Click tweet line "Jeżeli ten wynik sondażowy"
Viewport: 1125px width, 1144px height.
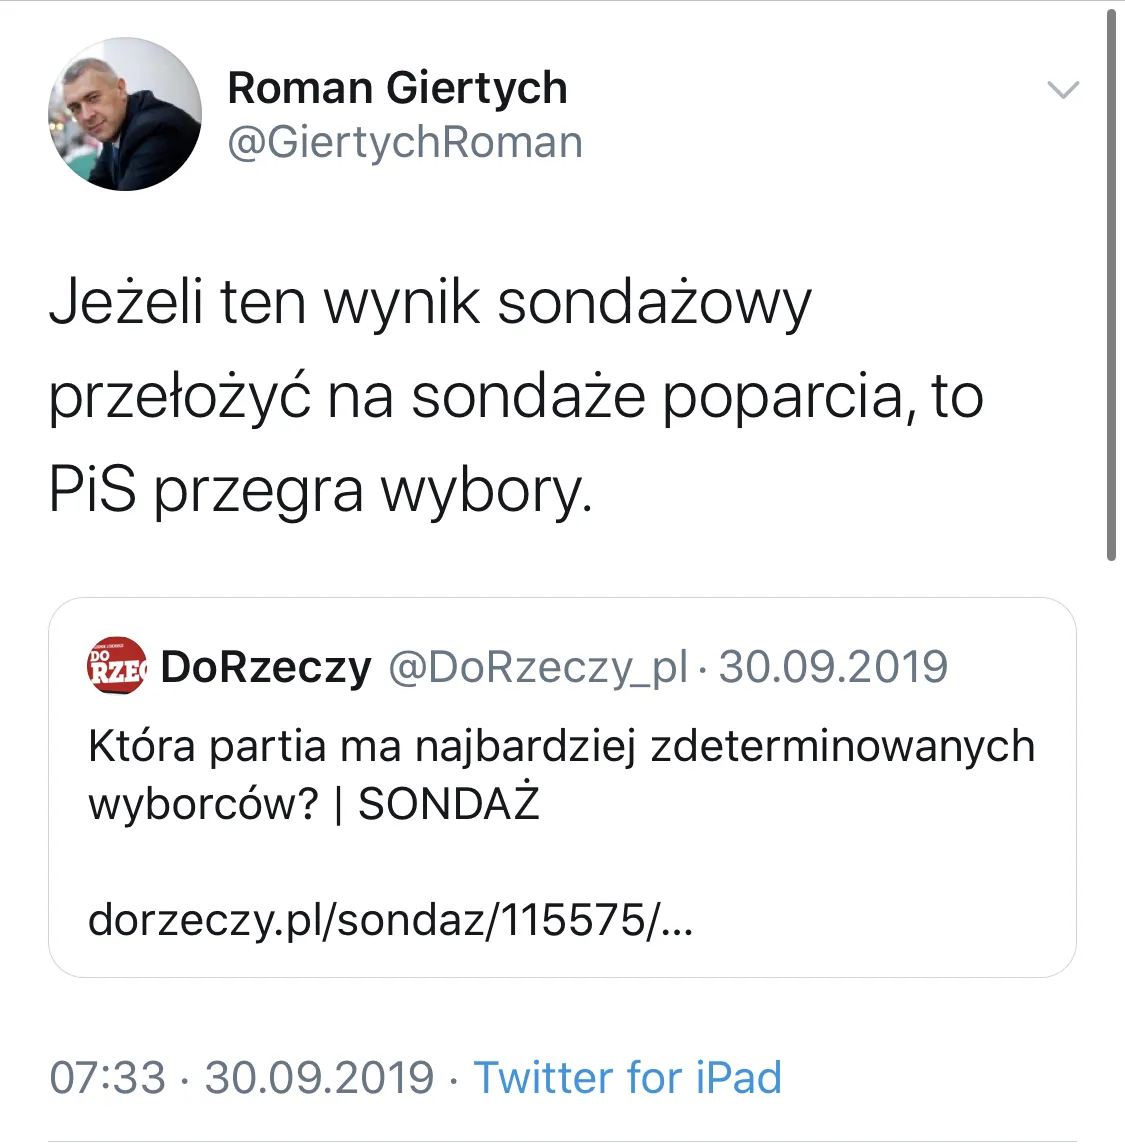click(430, 302)
